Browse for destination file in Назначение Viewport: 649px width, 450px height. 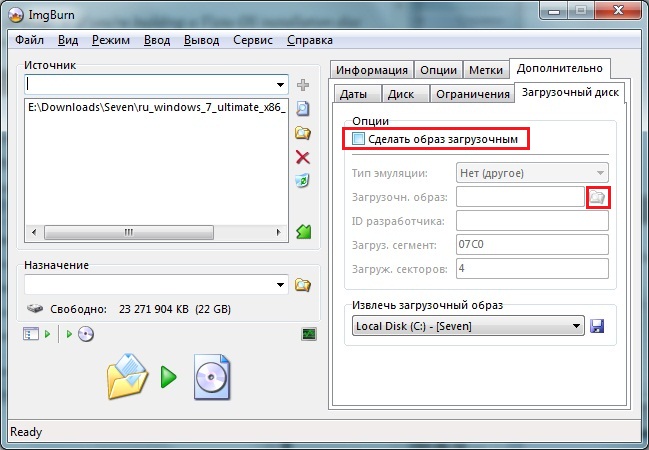(303, 285)
